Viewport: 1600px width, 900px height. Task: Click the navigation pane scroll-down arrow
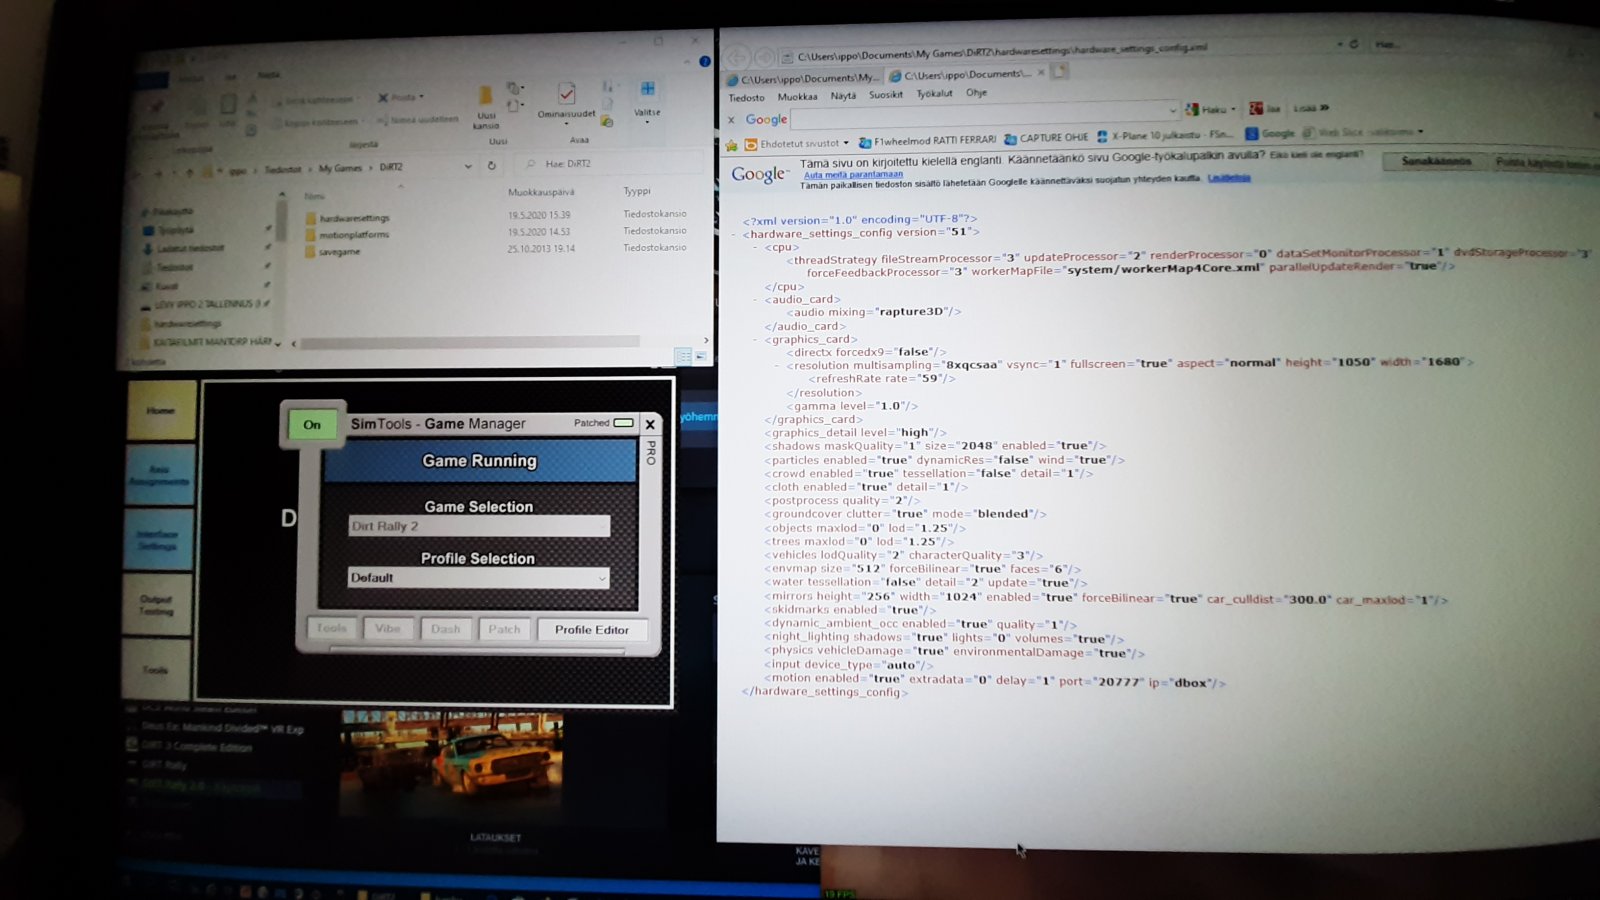point(278,342)
